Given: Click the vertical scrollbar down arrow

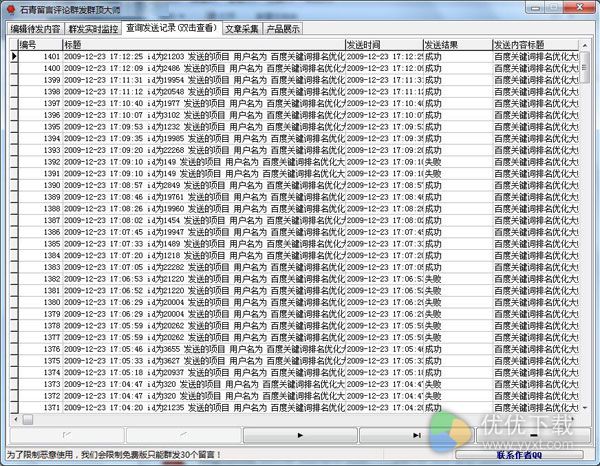Looking at the screenshot, I should pyautogui.click(x=585, y=407).
